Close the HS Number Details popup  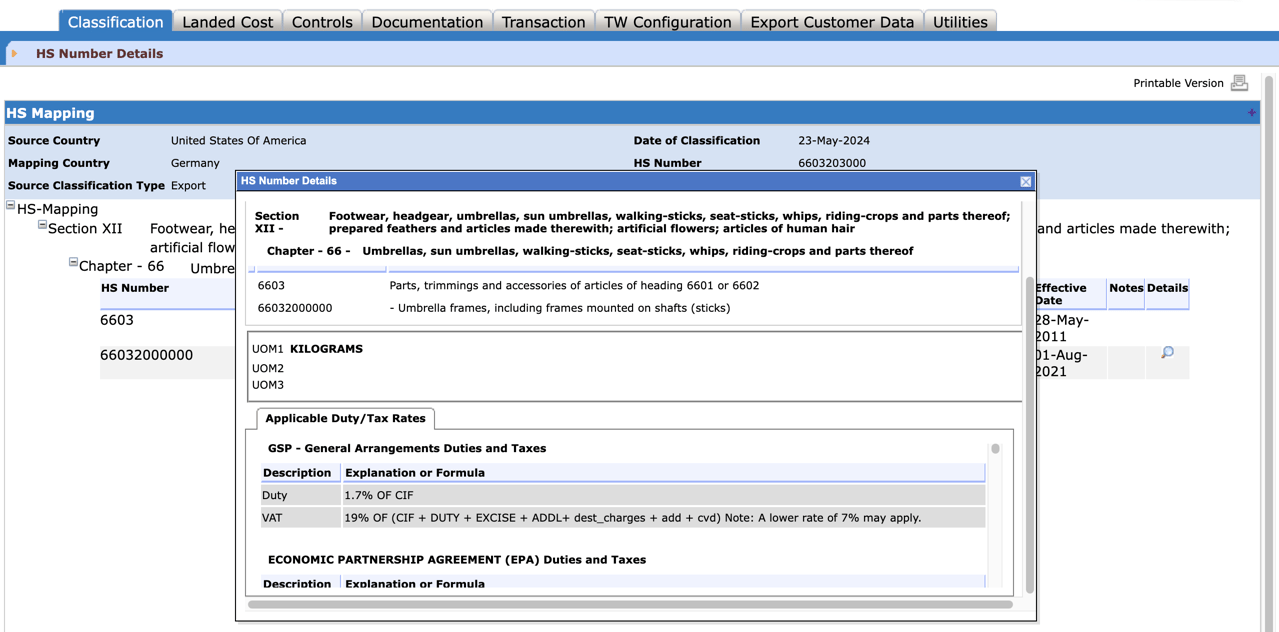1025,181
